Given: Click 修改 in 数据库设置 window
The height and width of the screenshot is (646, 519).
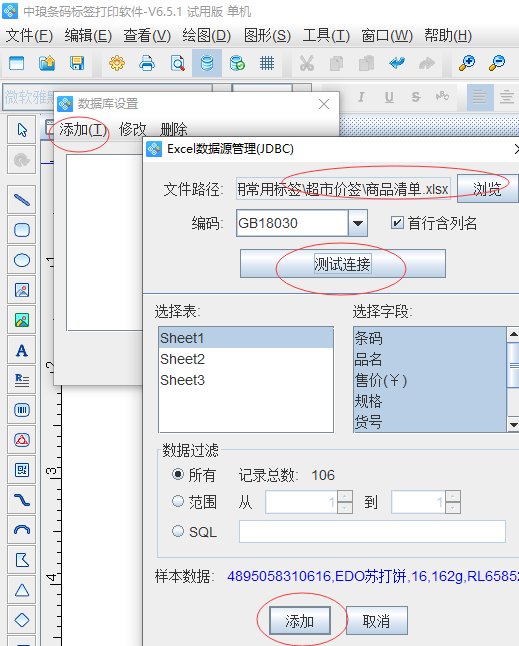Looking at the screenshot, I should pyautogui.click(x=132, y=130).
